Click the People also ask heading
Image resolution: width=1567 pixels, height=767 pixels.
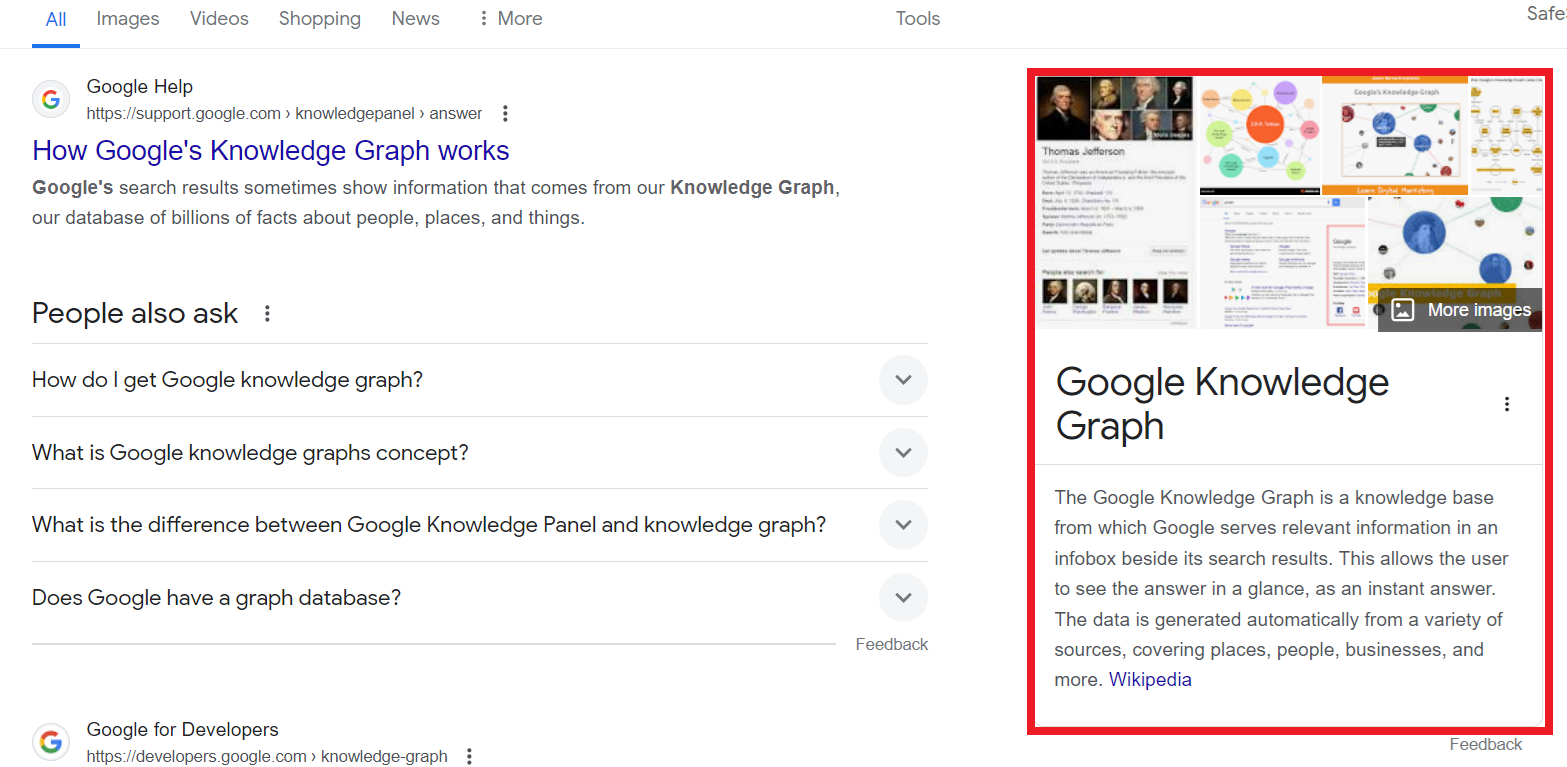135,314
